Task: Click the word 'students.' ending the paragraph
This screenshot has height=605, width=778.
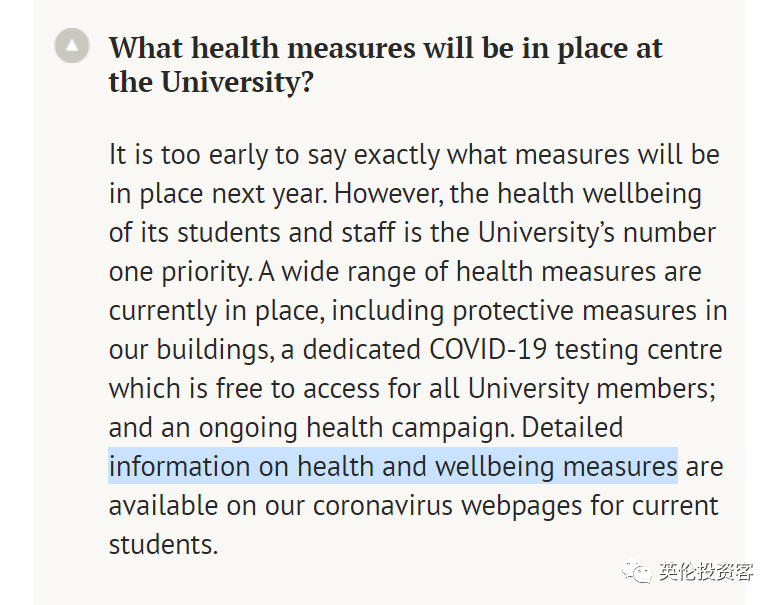Action: (163, 545)
